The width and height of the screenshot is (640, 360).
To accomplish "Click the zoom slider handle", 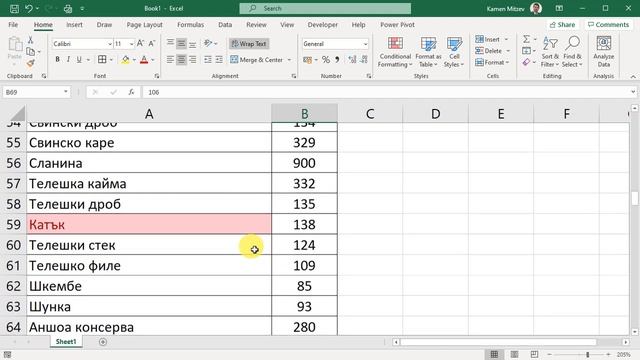I will click(x=588, y=354).
